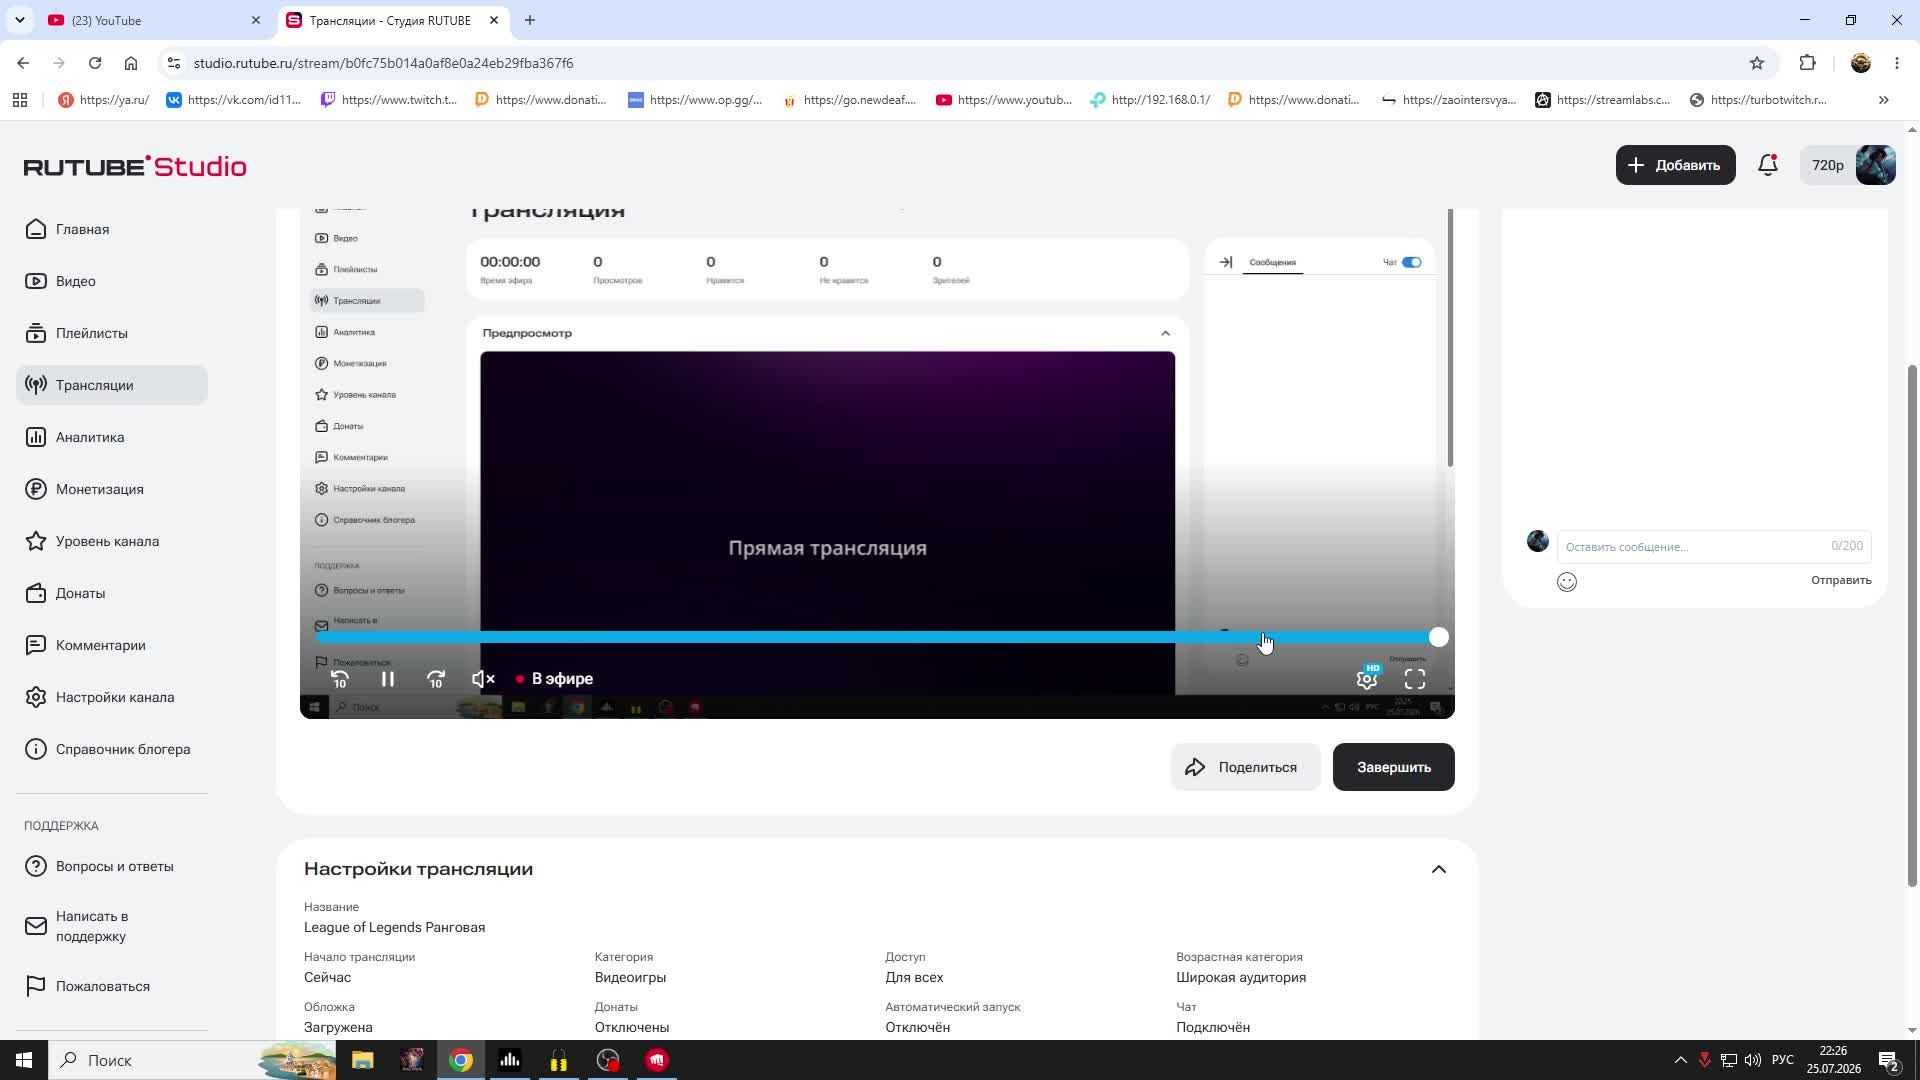Reload the page

tap(95, 63)
